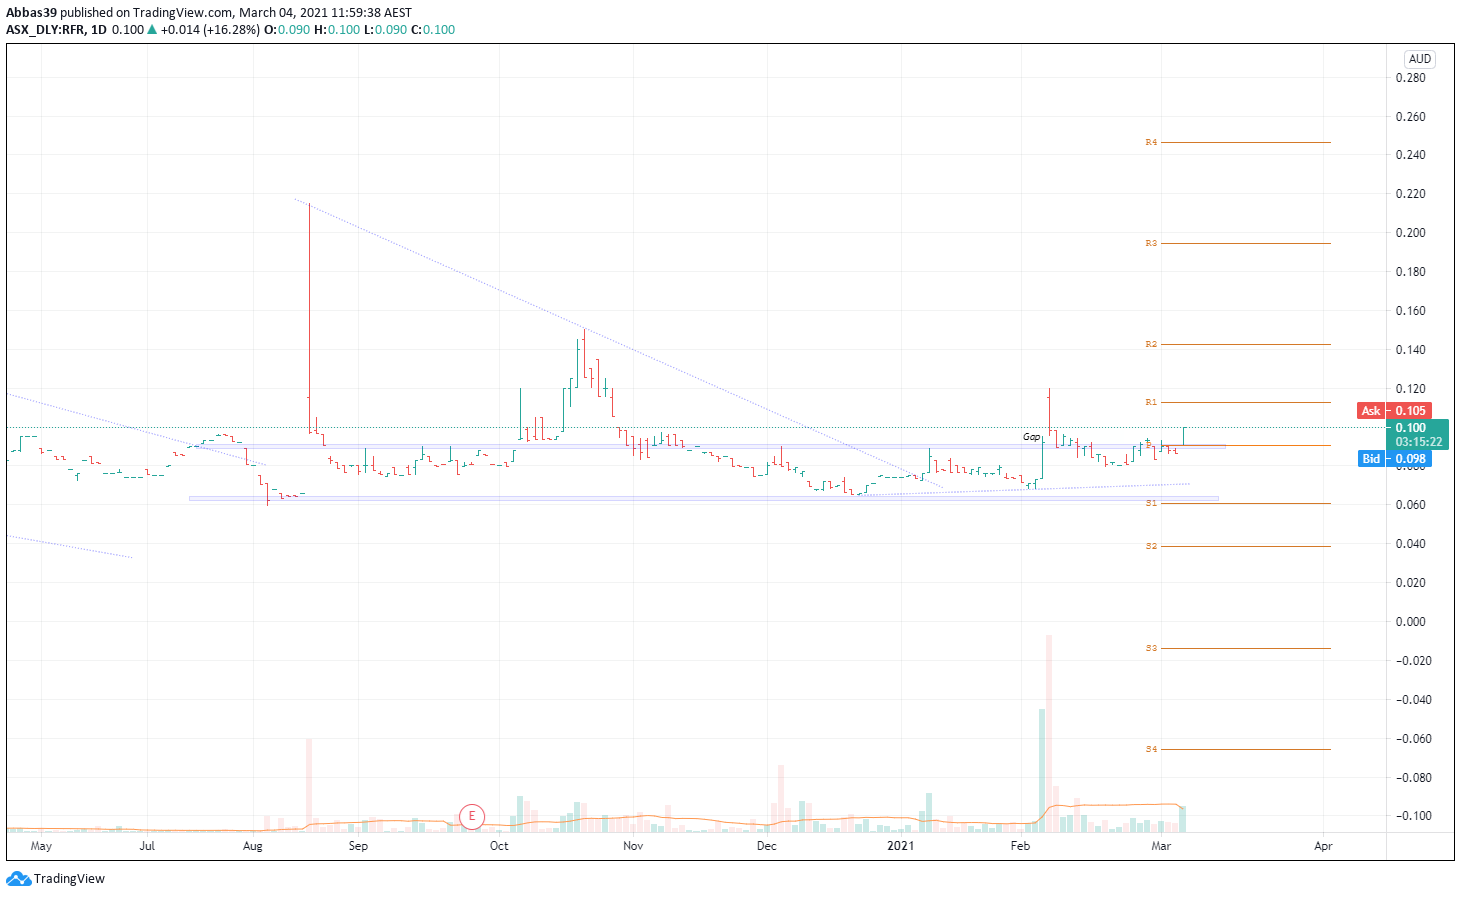1461x897 pixels.
Task: Click the 'Nov' time axis label
Action: tap(633, 846)
